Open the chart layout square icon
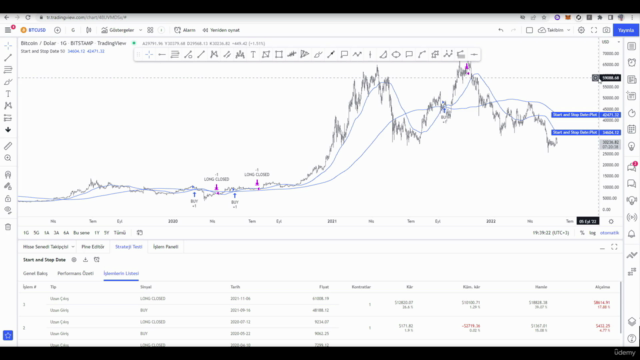This screenshot has width=640, height=360. tap(529, 30)
